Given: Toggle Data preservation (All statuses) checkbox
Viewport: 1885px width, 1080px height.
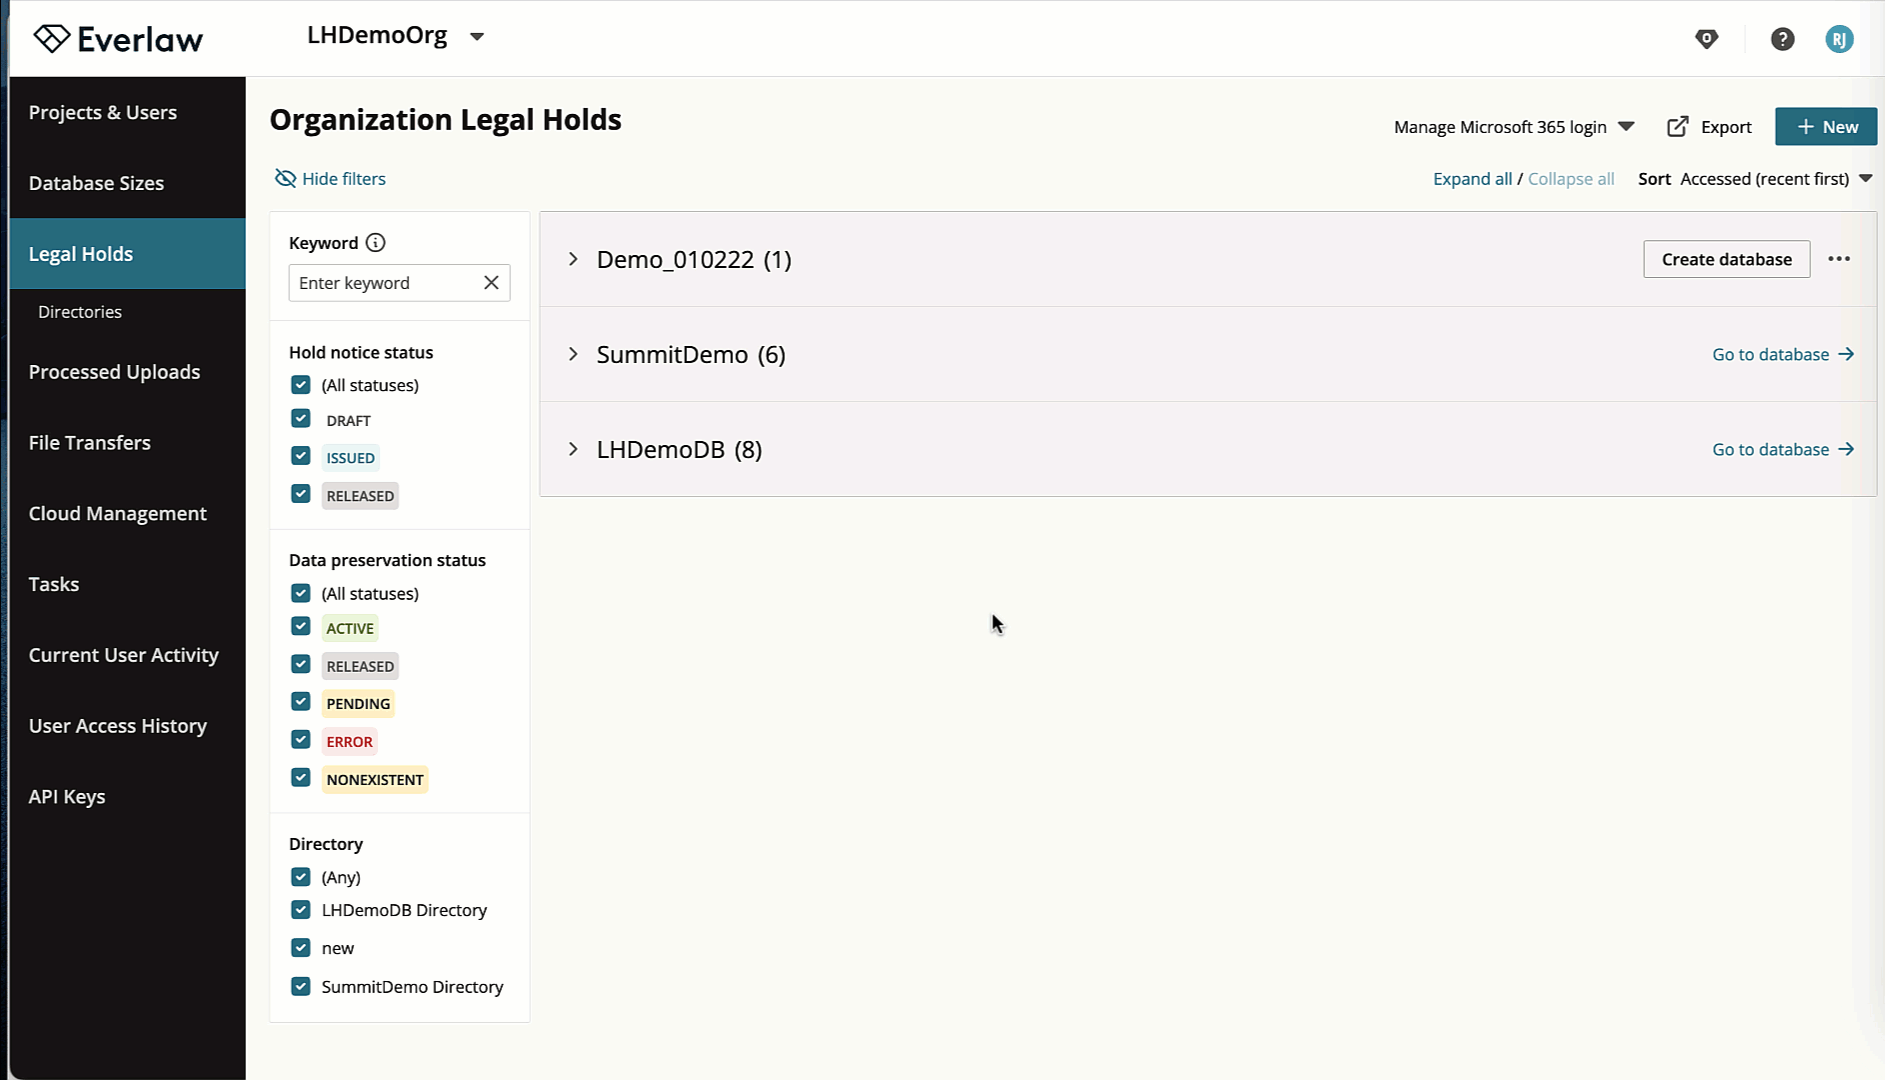Looking at the screenshot, I should click(301, 593).
